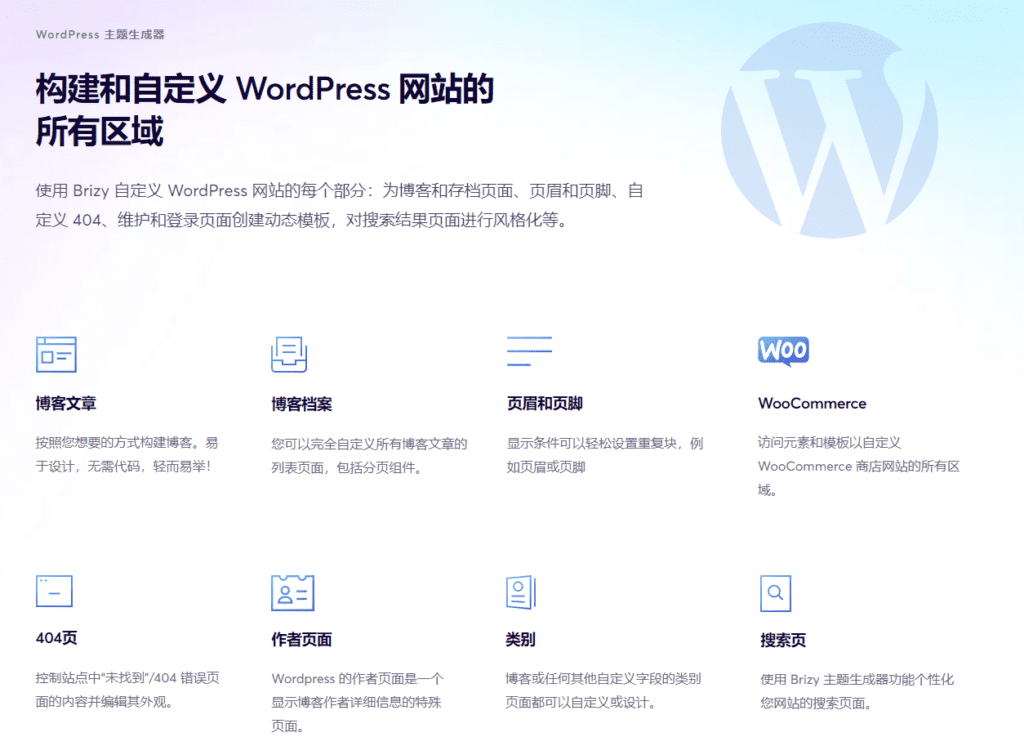
Task: Click the 404 page window icon
Action: tap(54, 591)
